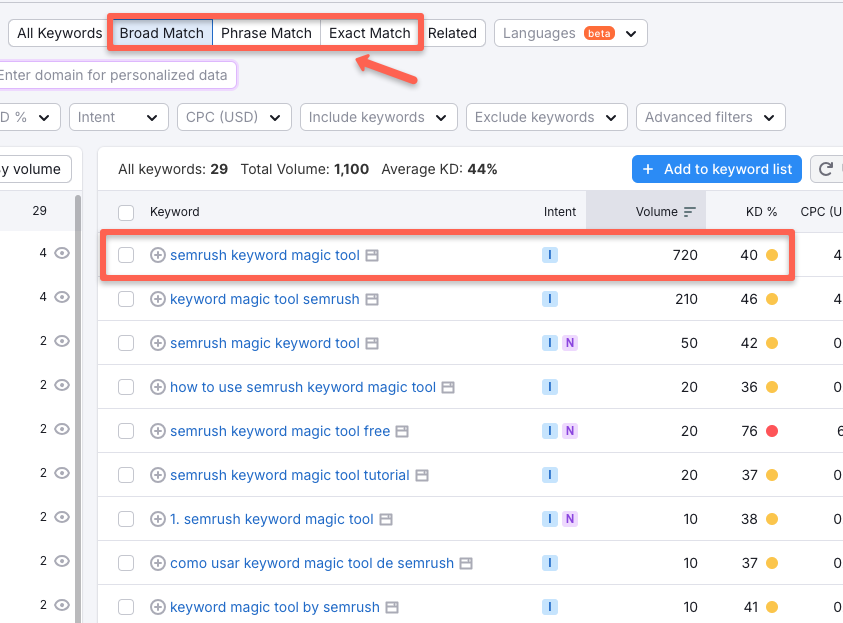Click the Add to keyword list button
This screenshot has width=843, height=623.
pos(716,169)
